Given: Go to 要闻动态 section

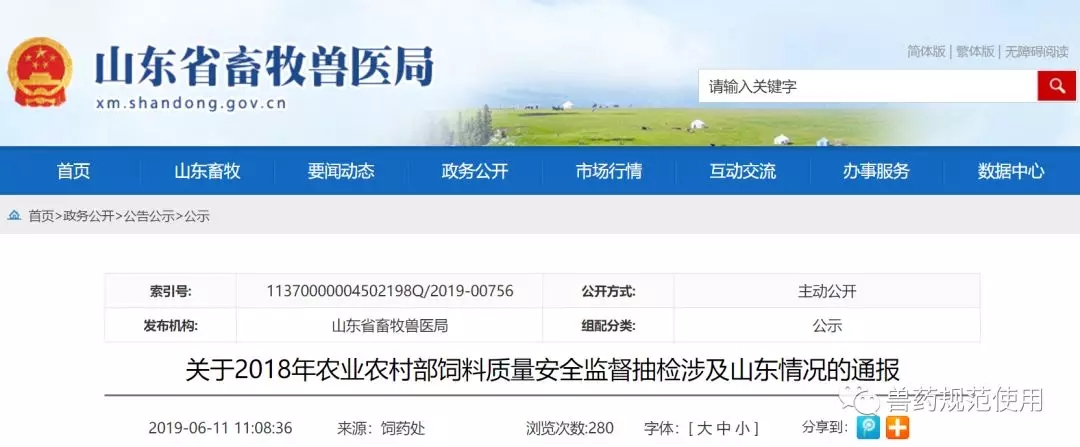Looking at the screenshot, I should coord(341,171).
